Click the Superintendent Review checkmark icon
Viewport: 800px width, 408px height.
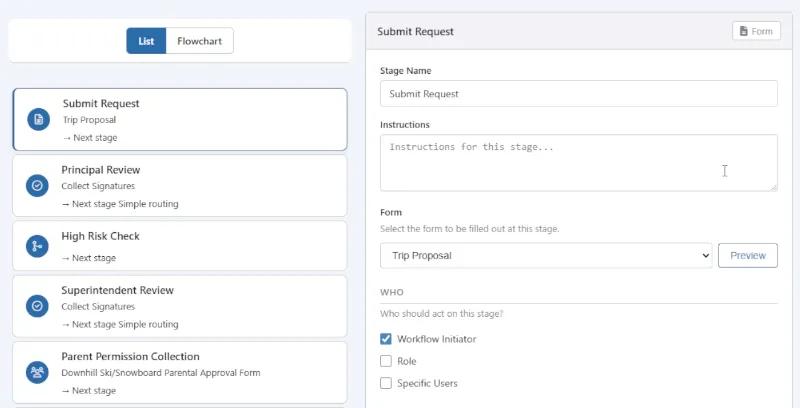pyautogui.click(x=38, y=306)
